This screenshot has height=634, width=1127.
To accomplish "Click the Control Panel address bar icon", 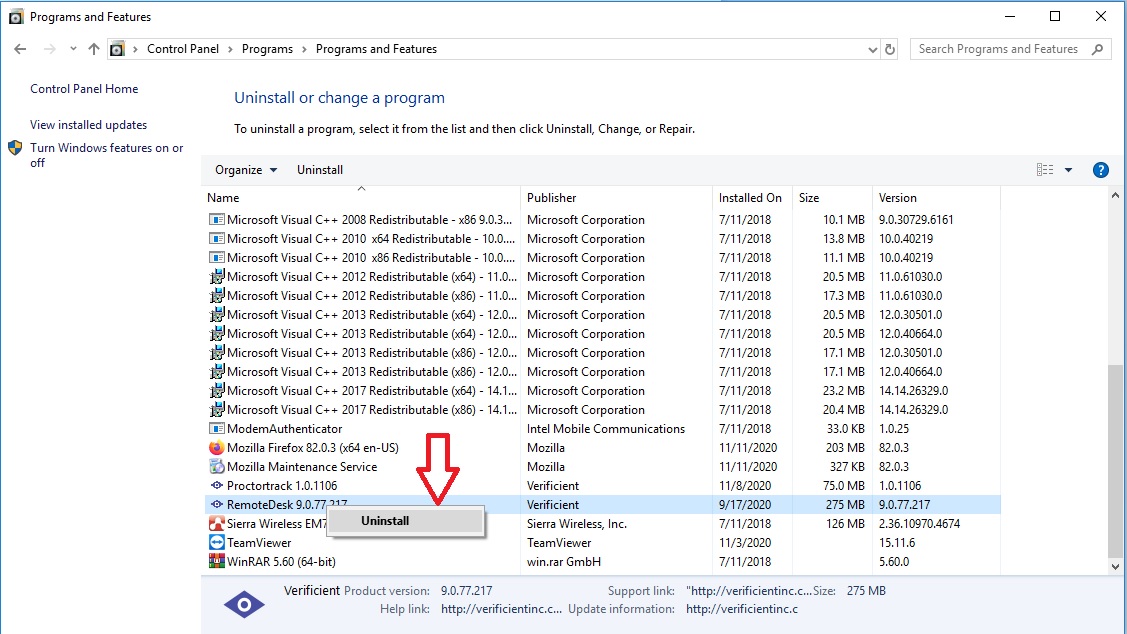I will (117, 49).
